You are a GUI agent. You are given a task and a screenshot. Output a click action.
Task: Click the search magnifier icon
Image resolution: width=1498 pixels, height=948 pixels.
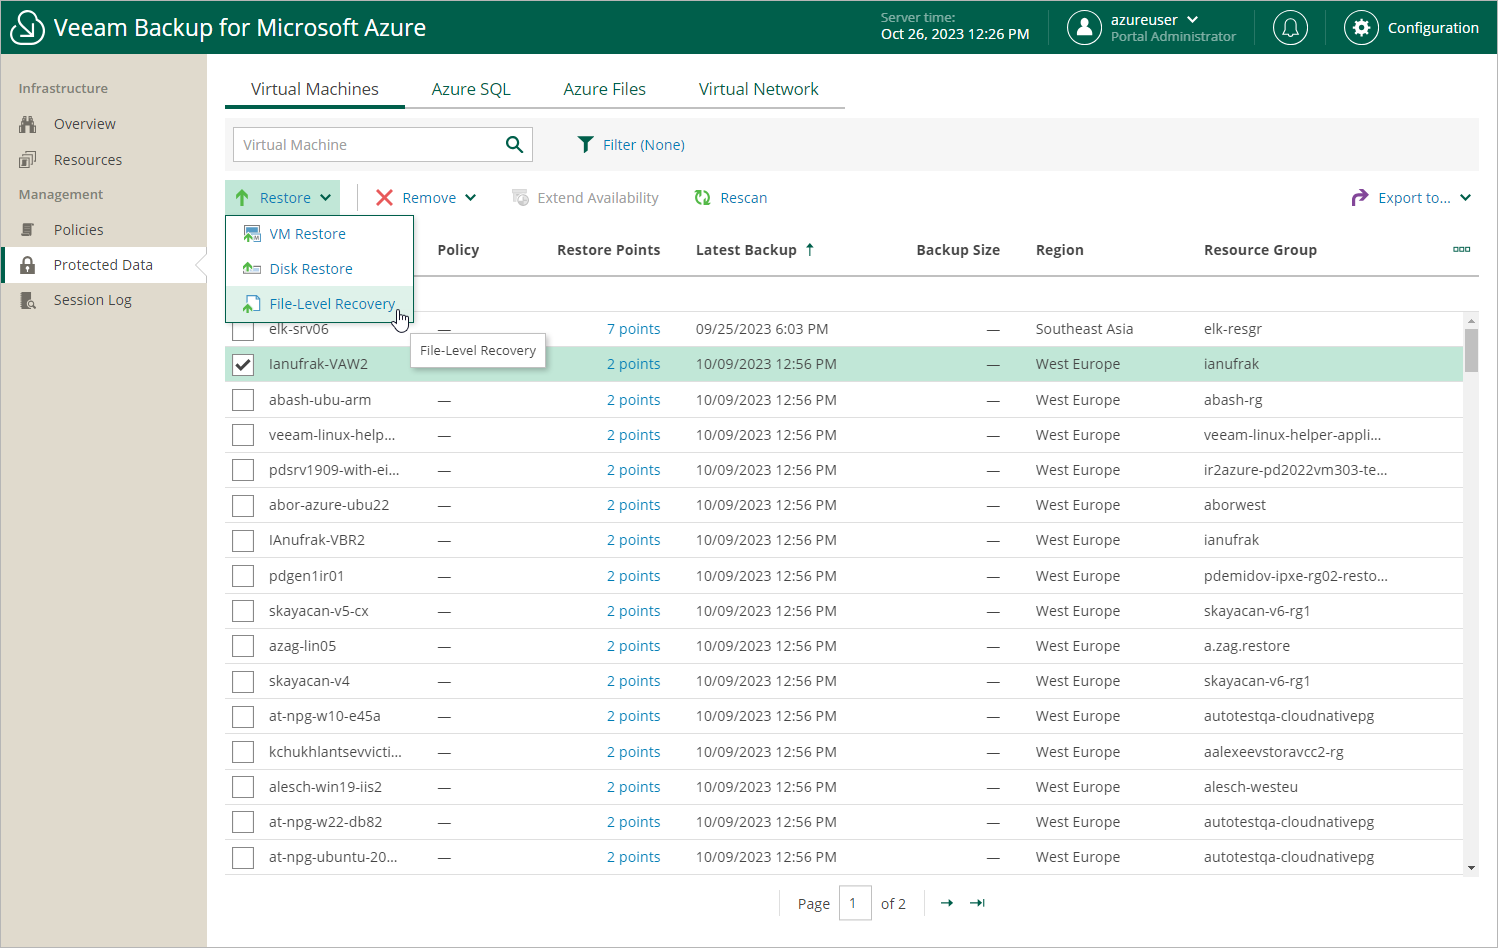(514, 144)
